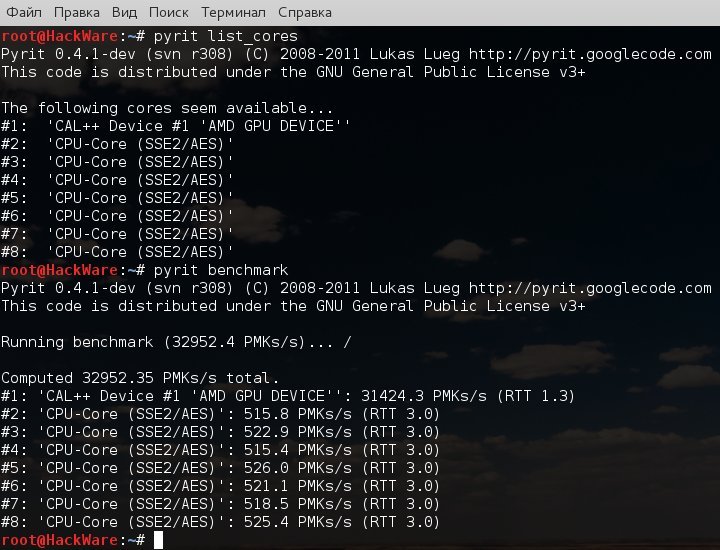
Task: Click '(RTT 1.3)' in the GPU row
Action: pyautogui.click(x=536, y=396)
